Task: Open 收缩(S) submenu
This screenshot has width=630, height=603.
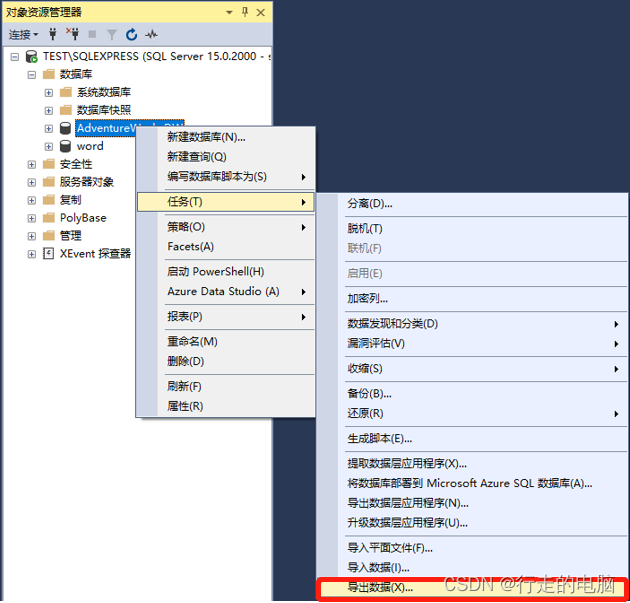Action: 472,369
